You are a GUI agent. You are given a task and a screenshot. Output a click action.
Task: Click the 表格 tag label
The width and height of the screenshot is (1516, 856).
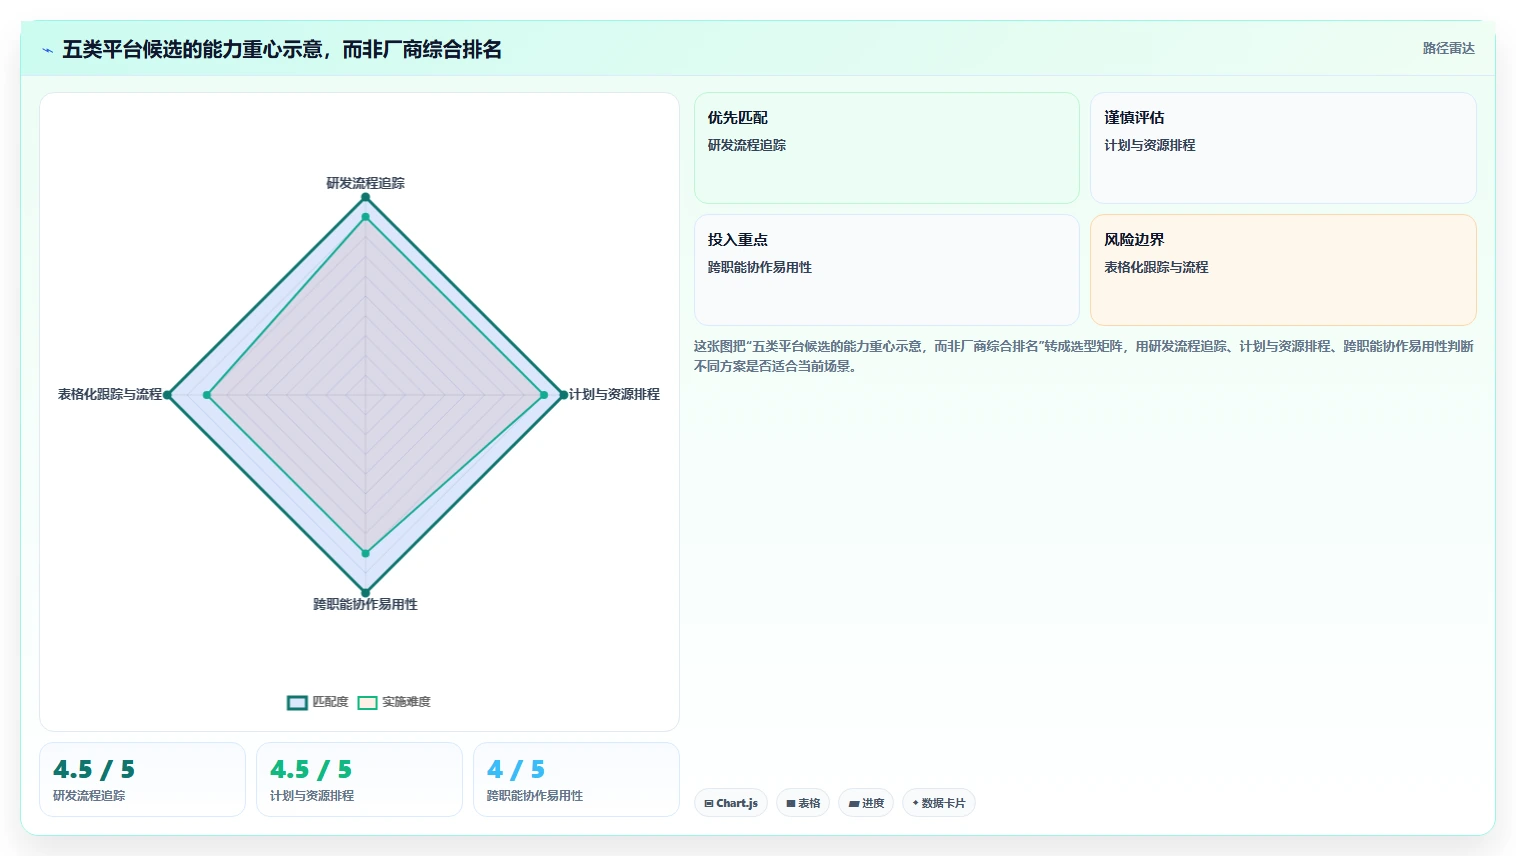809,803
